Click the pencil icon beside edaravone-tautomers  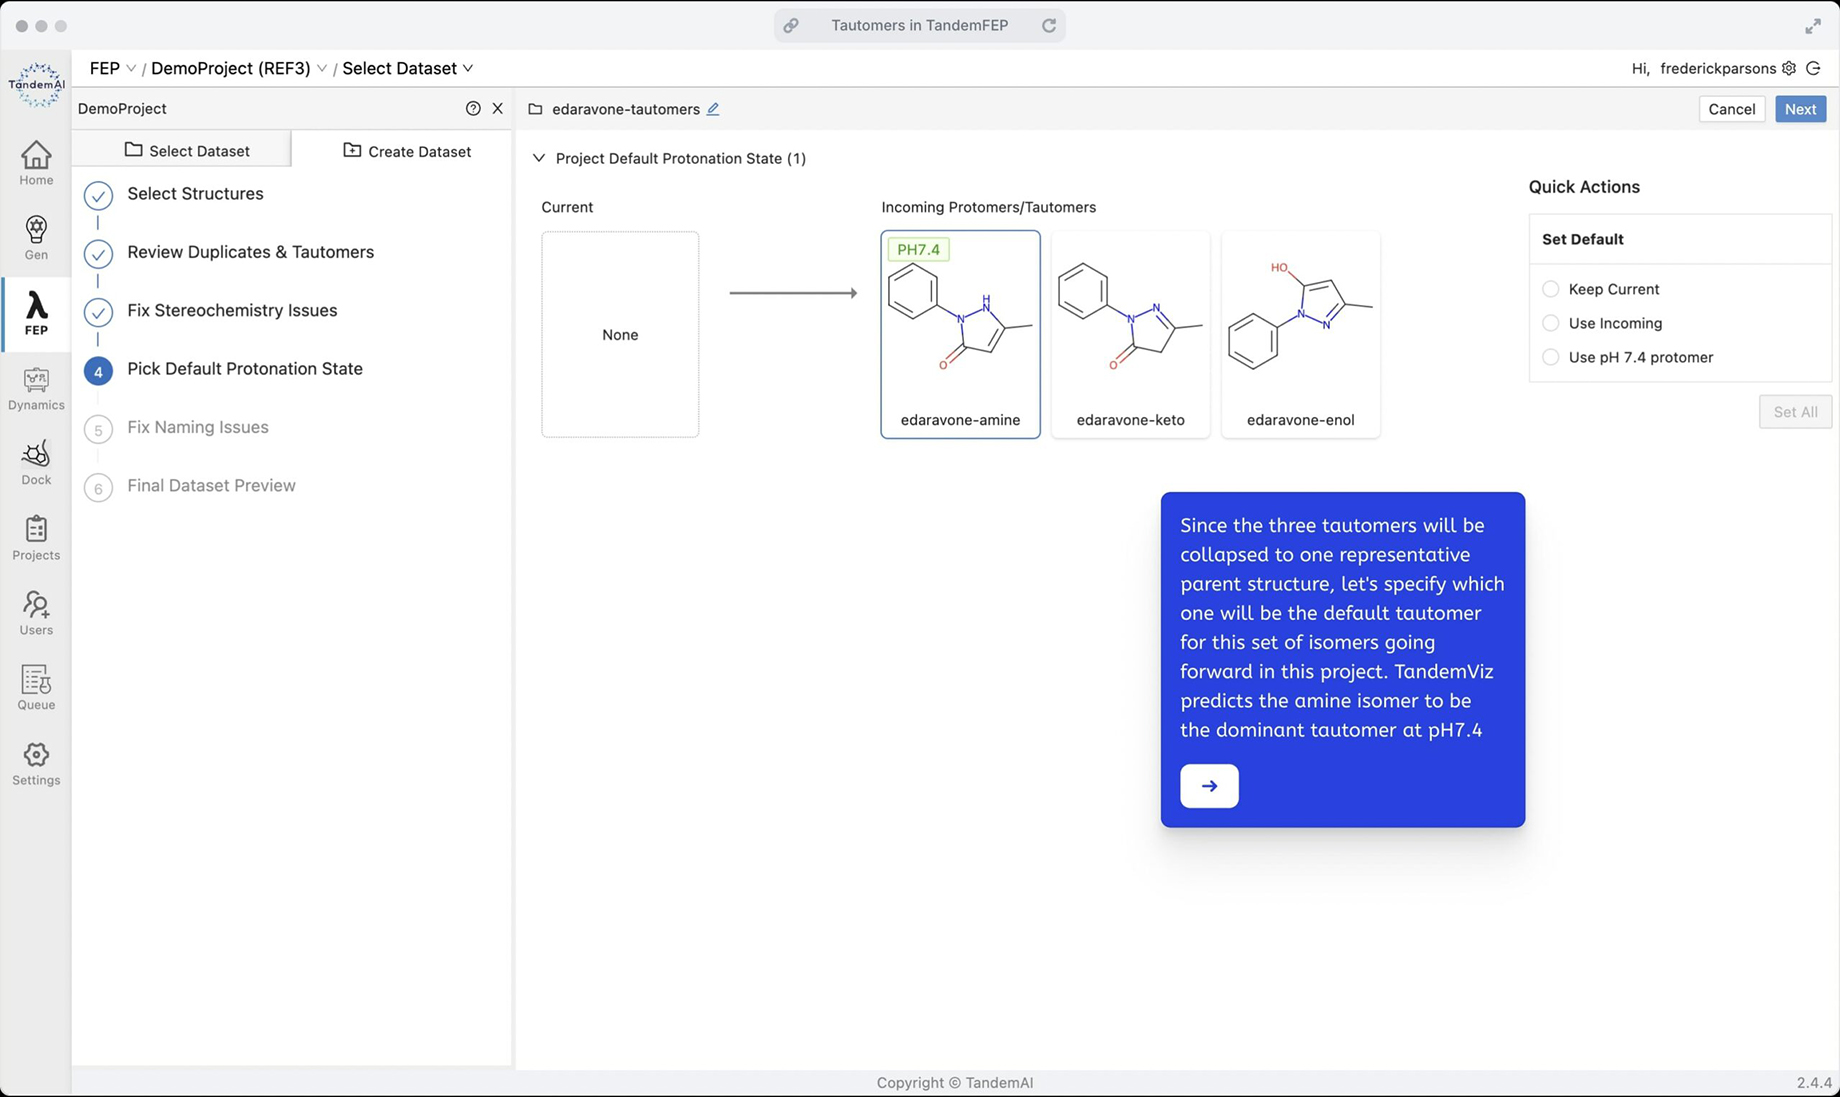[713, 109]
